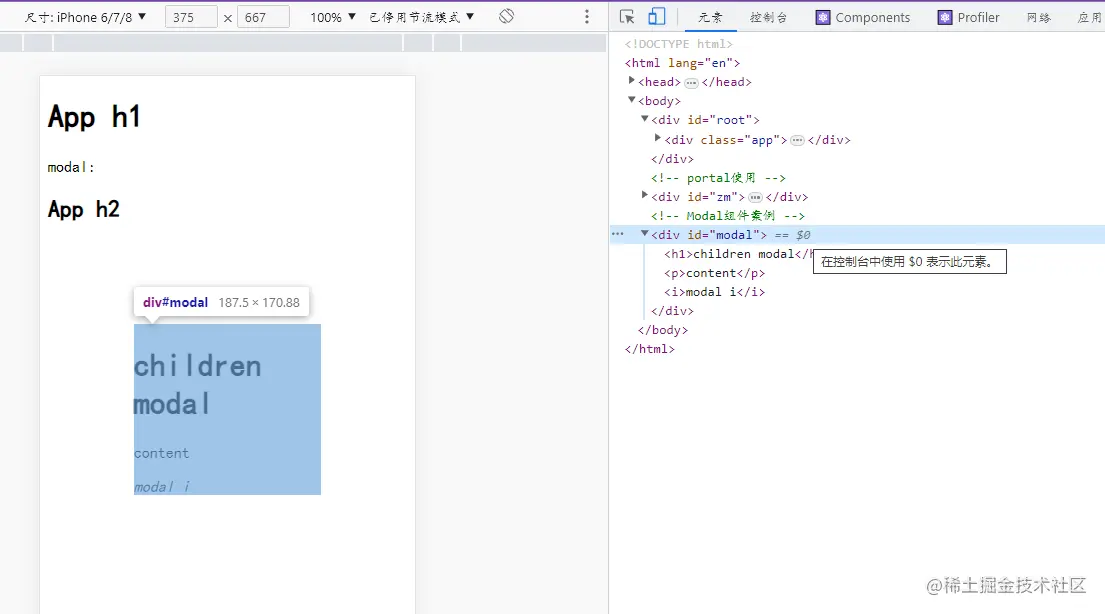This screenshot has height=614, width=1105.
Task: Activate the inspect element picker icon
Action: pos(627,17)
